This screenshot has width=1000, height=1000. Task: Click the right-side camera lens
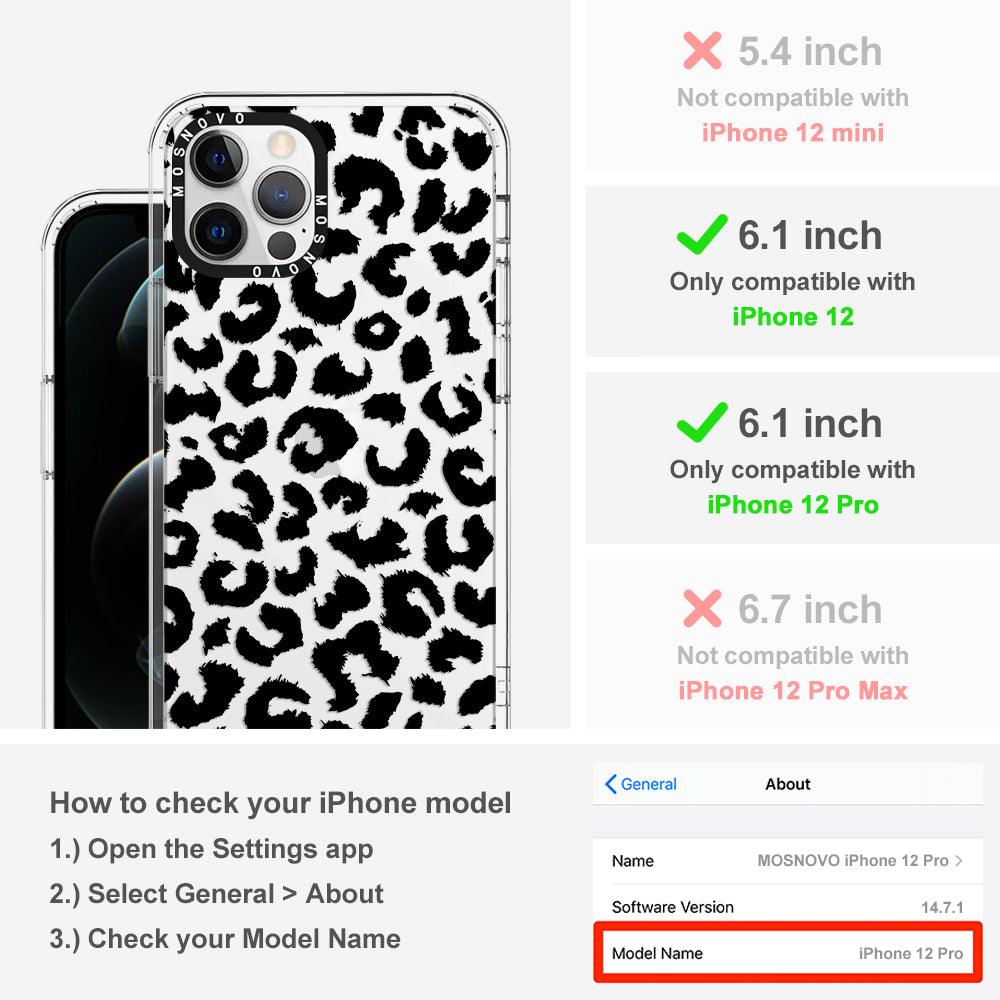281,195
